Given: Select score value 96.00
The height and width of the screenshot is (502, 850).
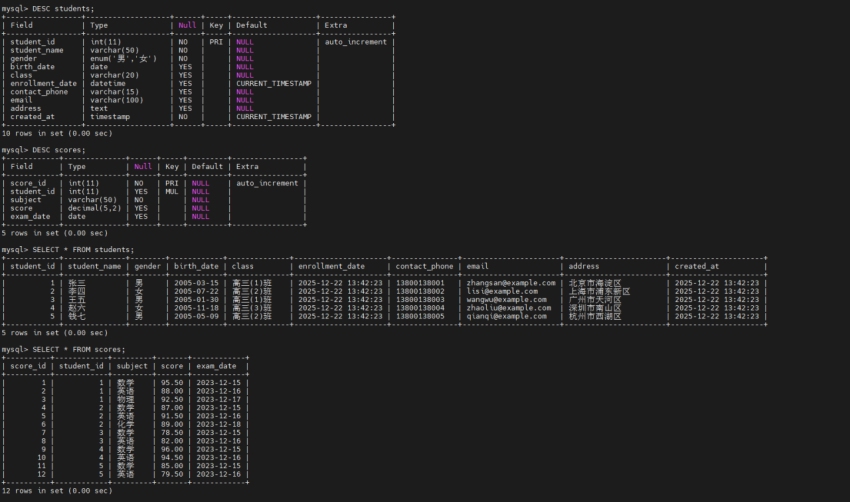Looking at the screenshot, I should pos(172,449).
